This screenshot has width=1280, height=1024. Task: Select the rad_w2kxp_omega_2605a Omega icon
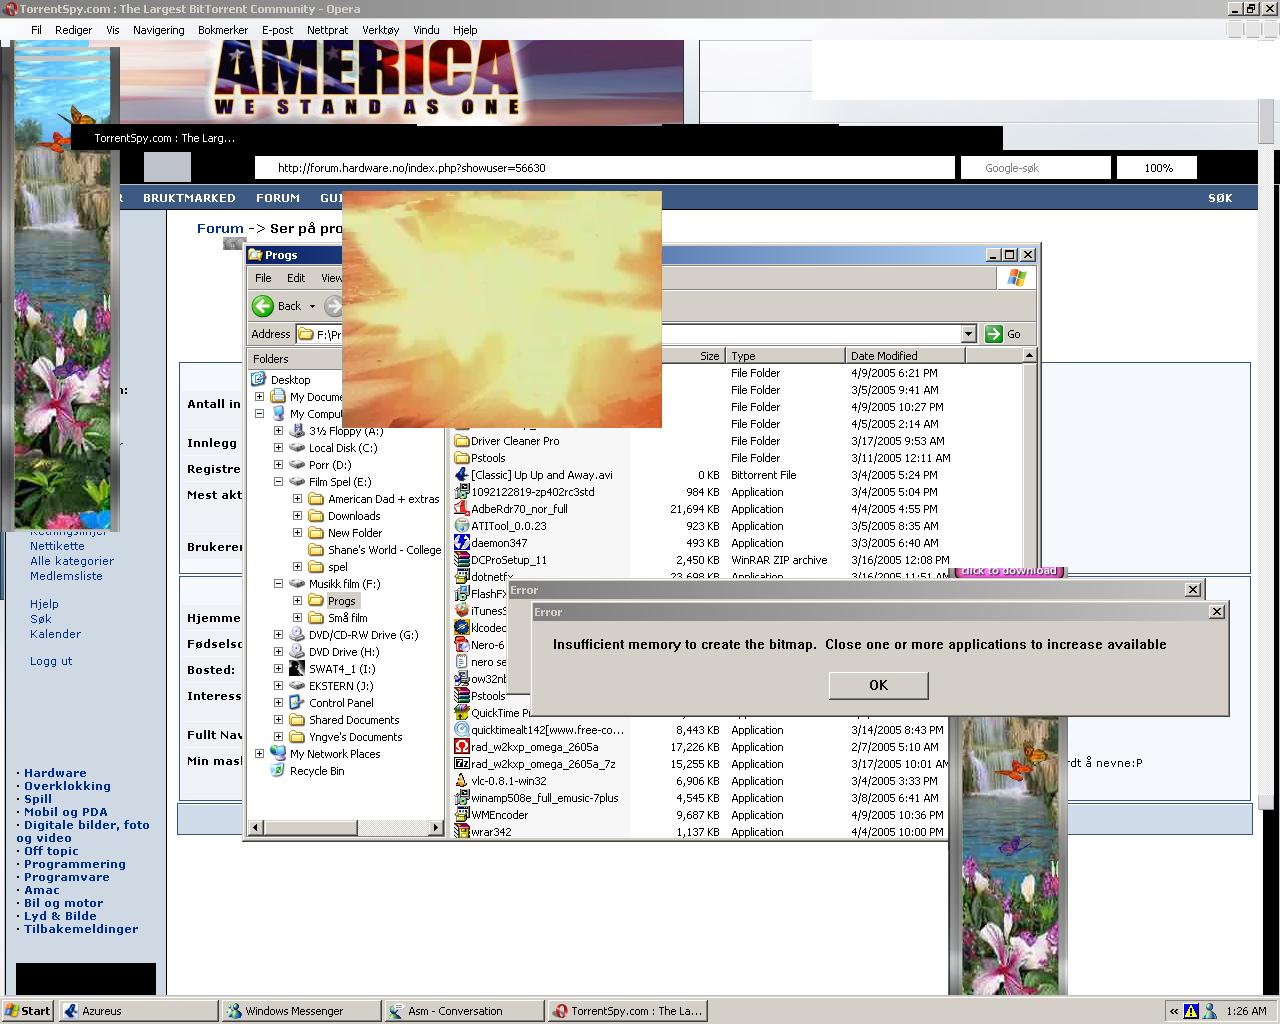[462, 747]
